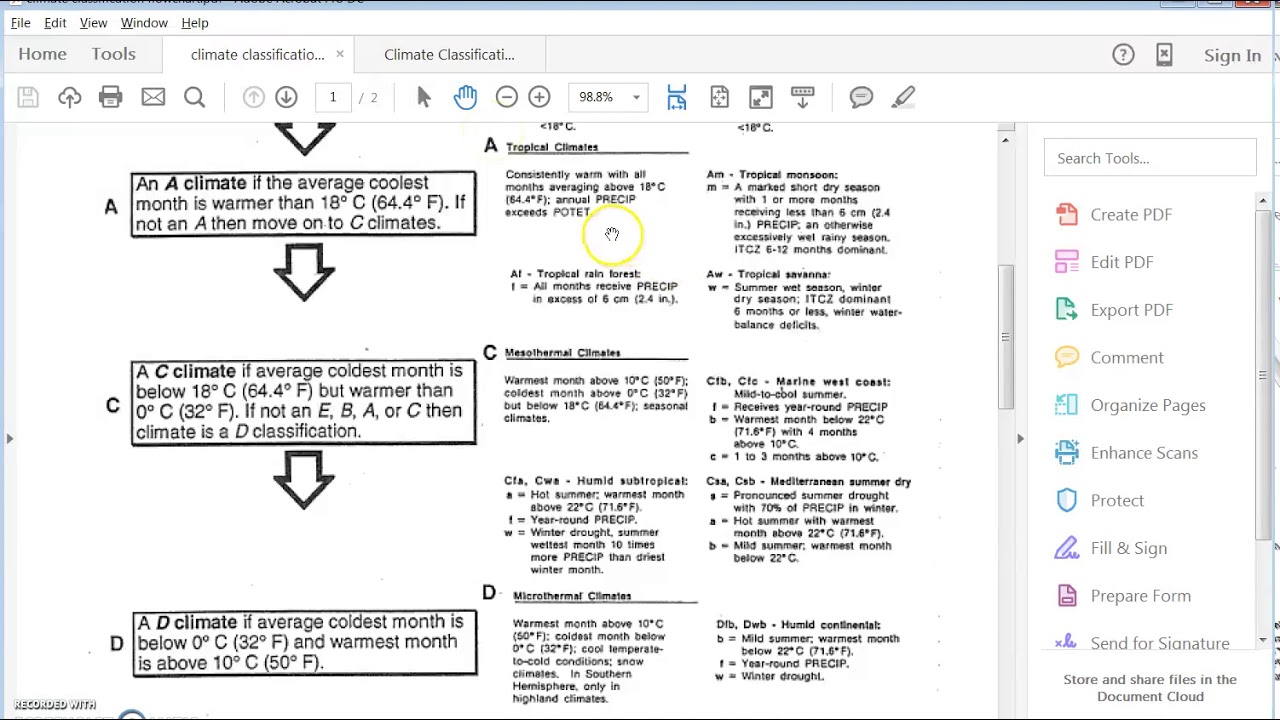Open the more page tools download-style icon
The image size is (1280, 720).
click(x=803, y=97)
